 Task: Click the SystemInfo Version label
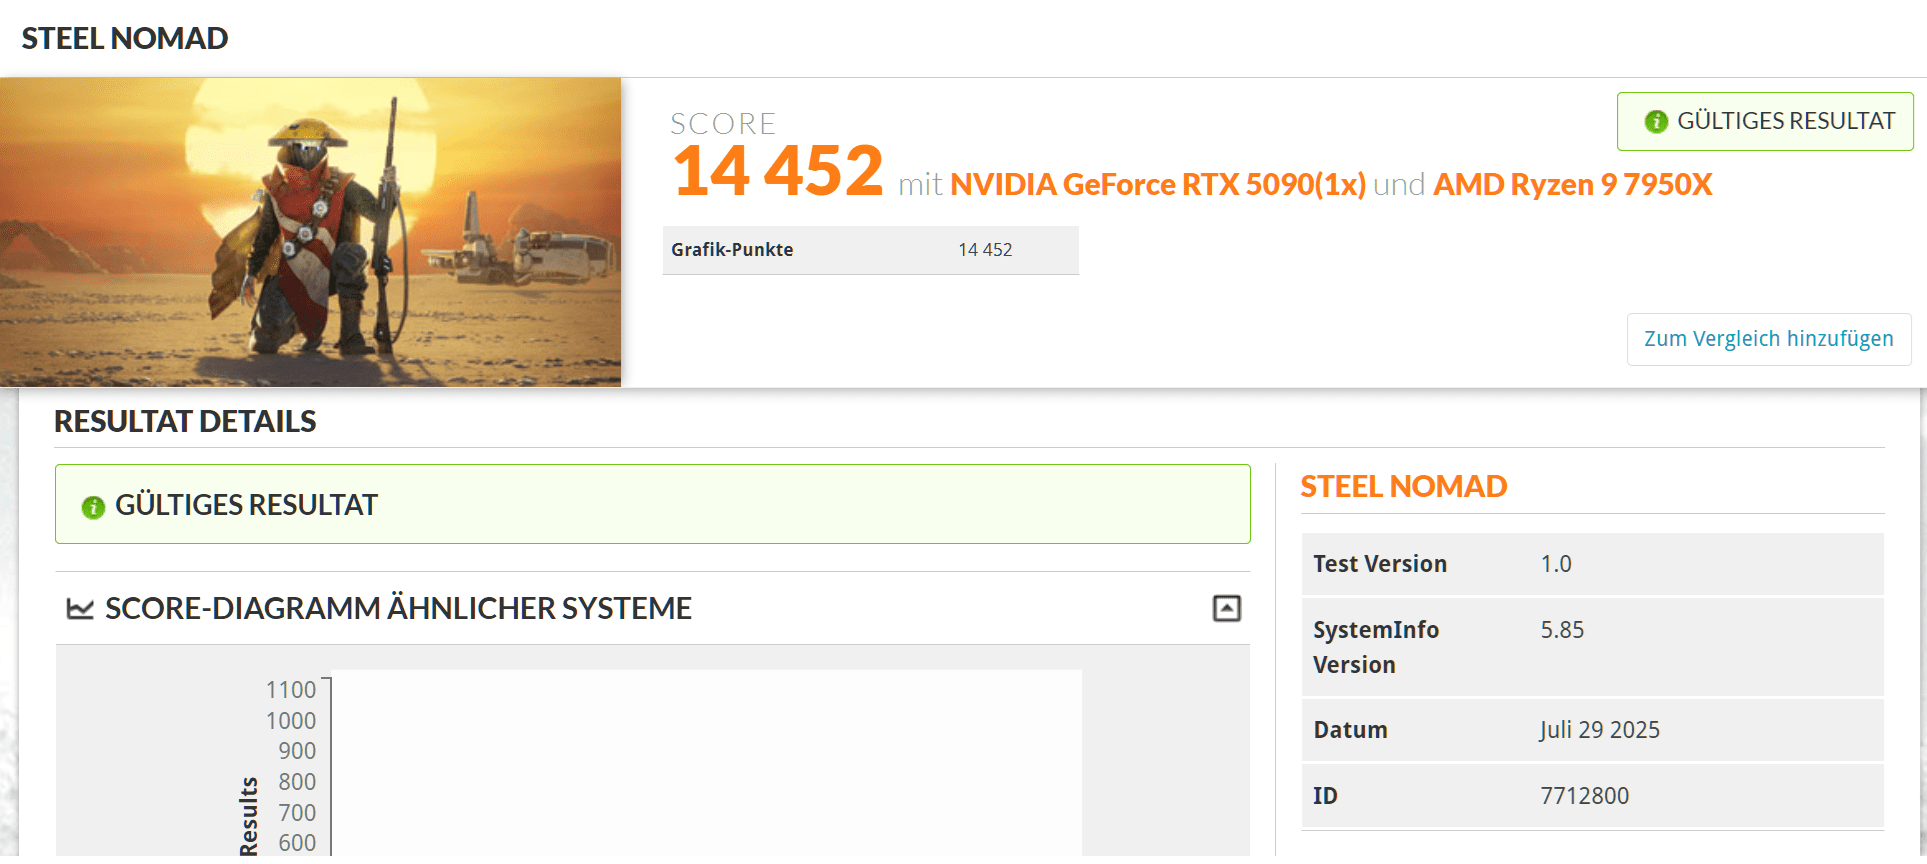pos(1375,647)
